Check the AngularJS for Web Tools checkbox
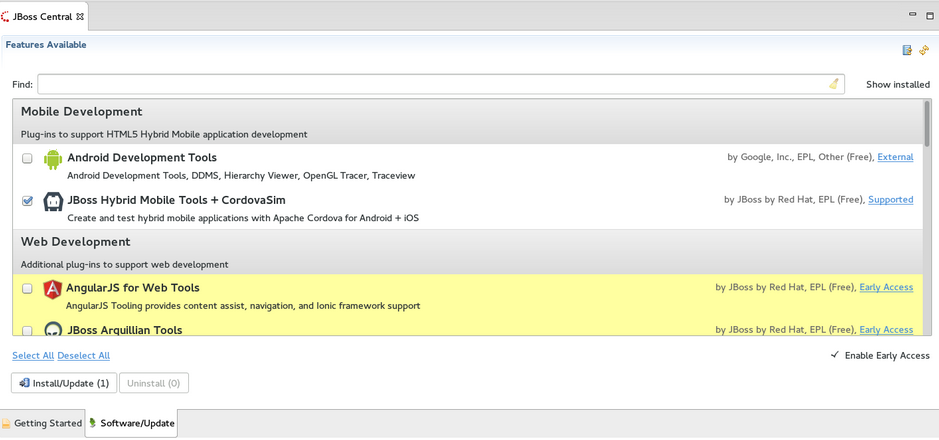 [x=27, y=289]
